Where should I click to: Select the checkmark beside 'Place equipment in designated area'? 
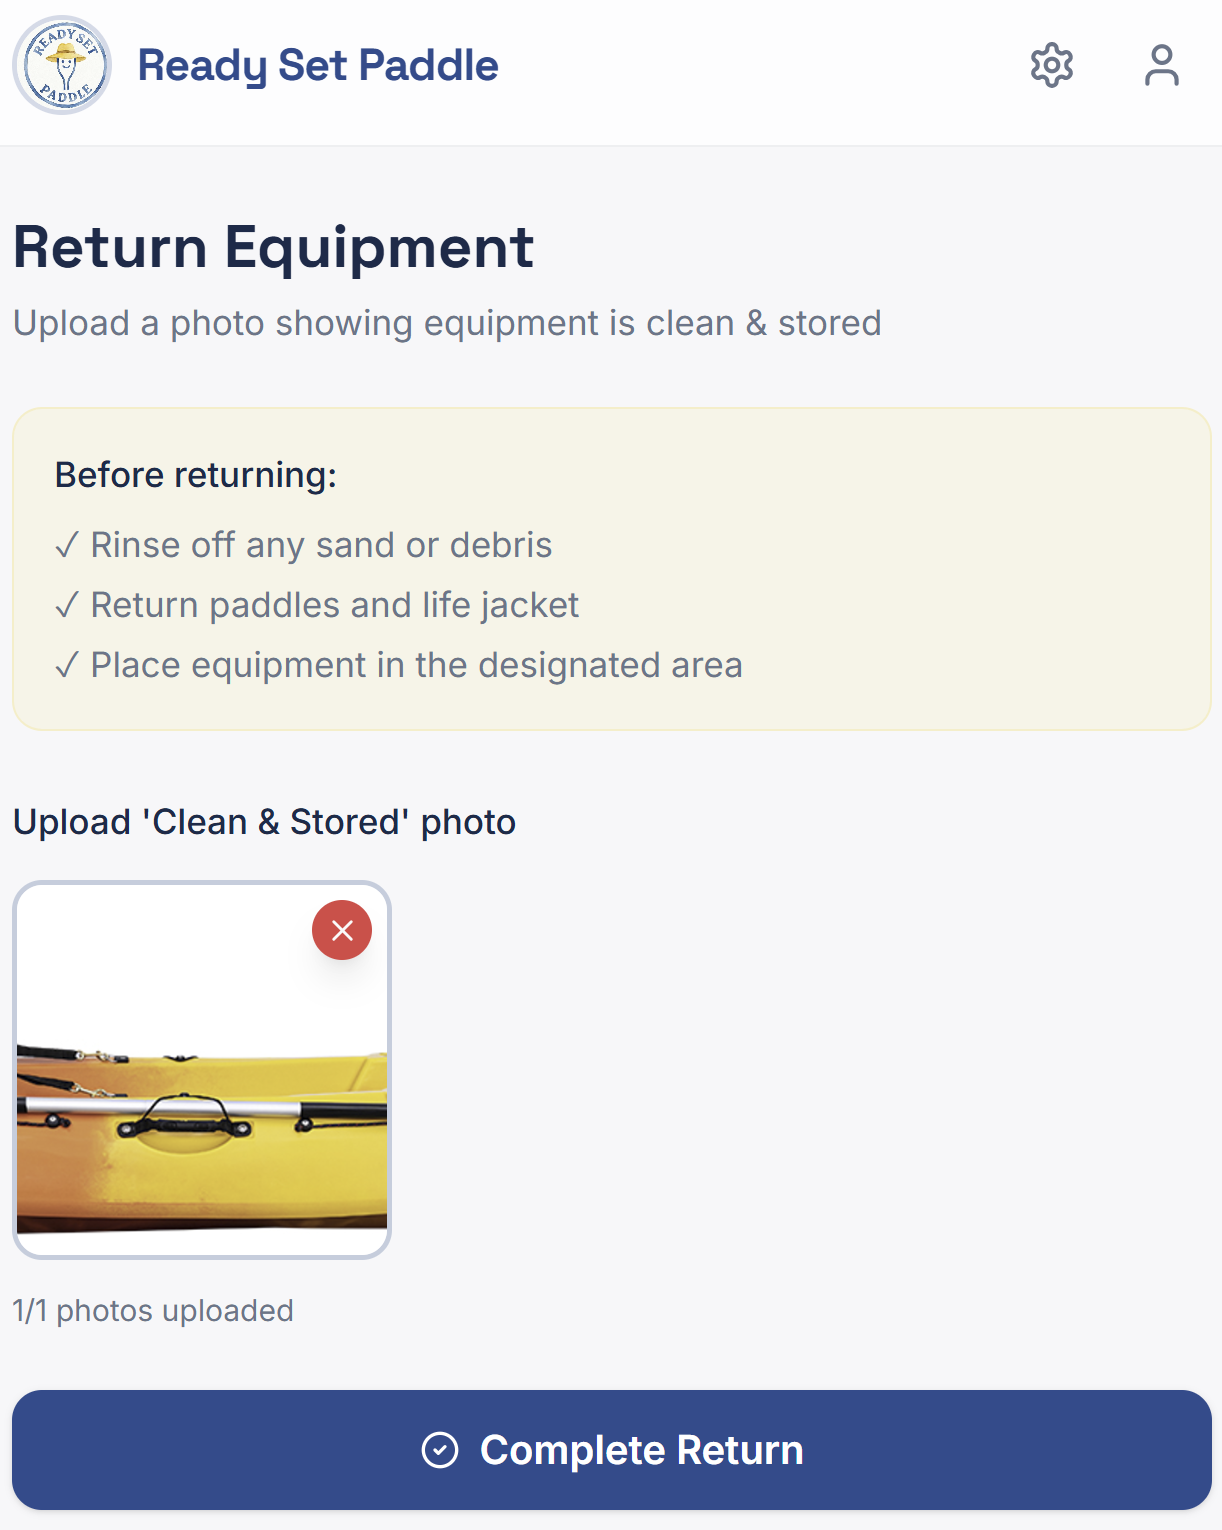[x=67, y=664]
